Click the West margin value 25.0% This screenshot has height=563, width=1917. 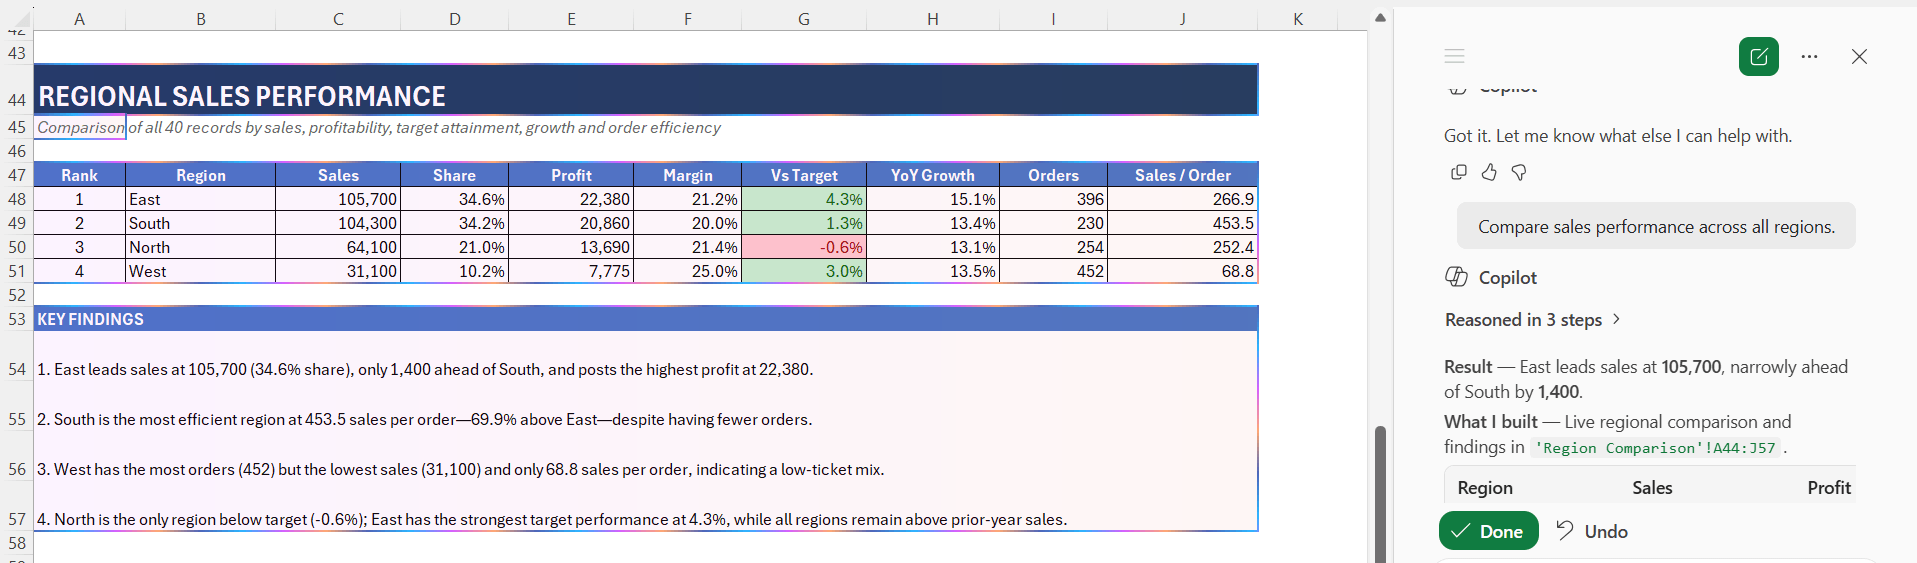tap(688, 271)
